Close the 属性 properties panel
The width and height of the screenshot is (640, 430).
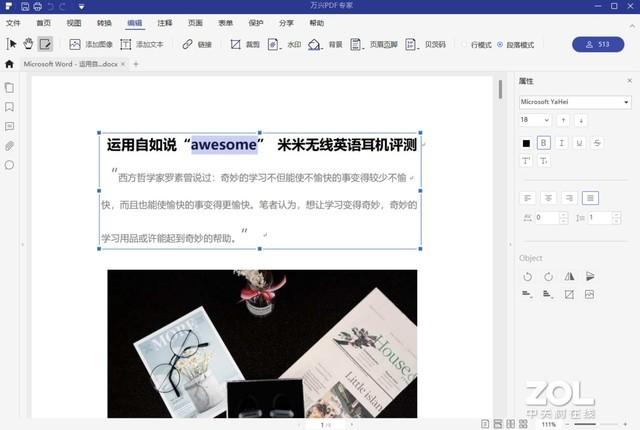pyautogui.click(x=629, y=81)
